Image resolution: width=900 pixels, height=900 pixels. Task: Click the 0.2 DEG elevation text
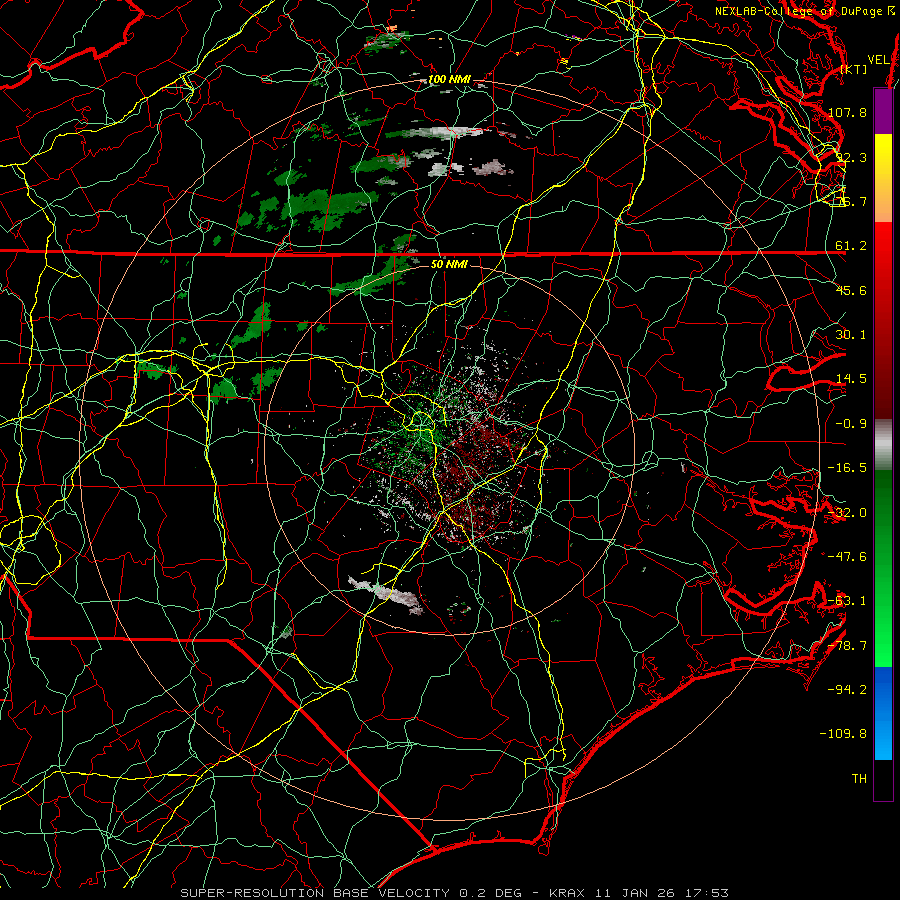490,893
